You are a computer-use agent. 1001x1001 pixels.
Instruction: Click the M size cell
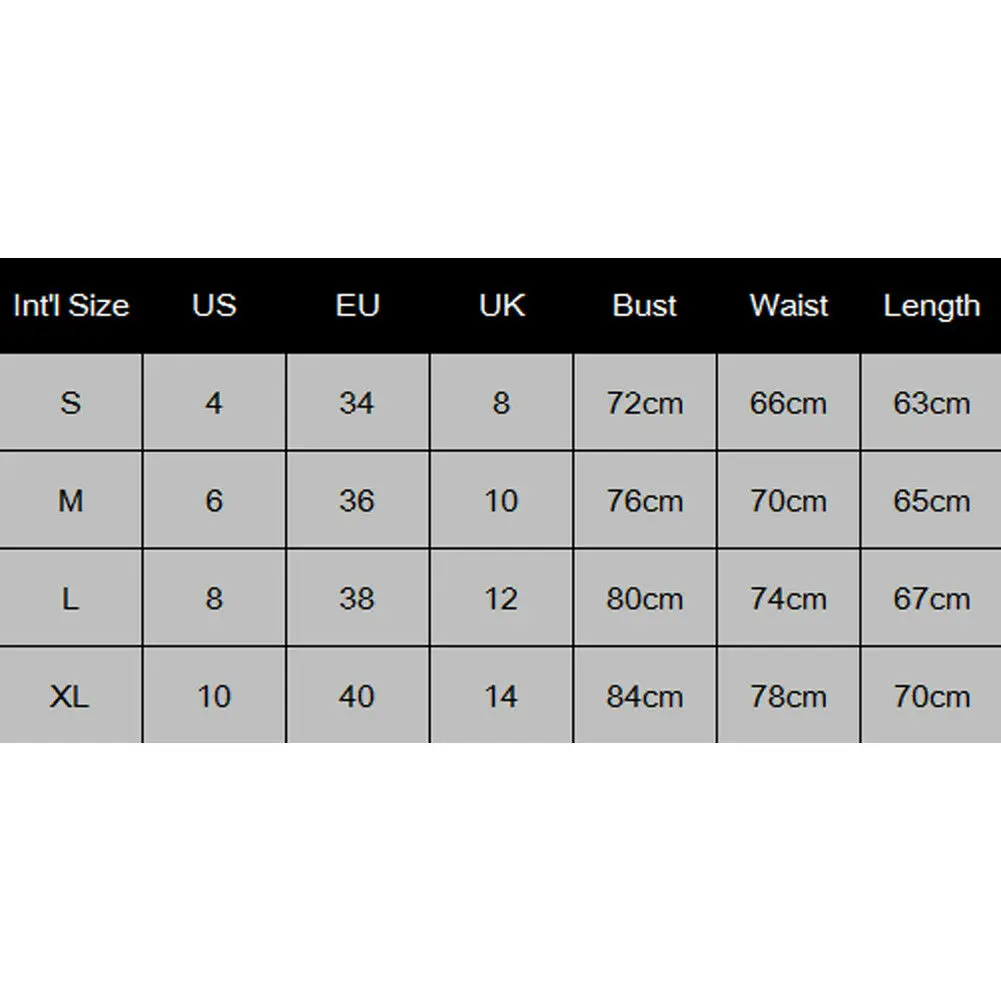(71, 500)
